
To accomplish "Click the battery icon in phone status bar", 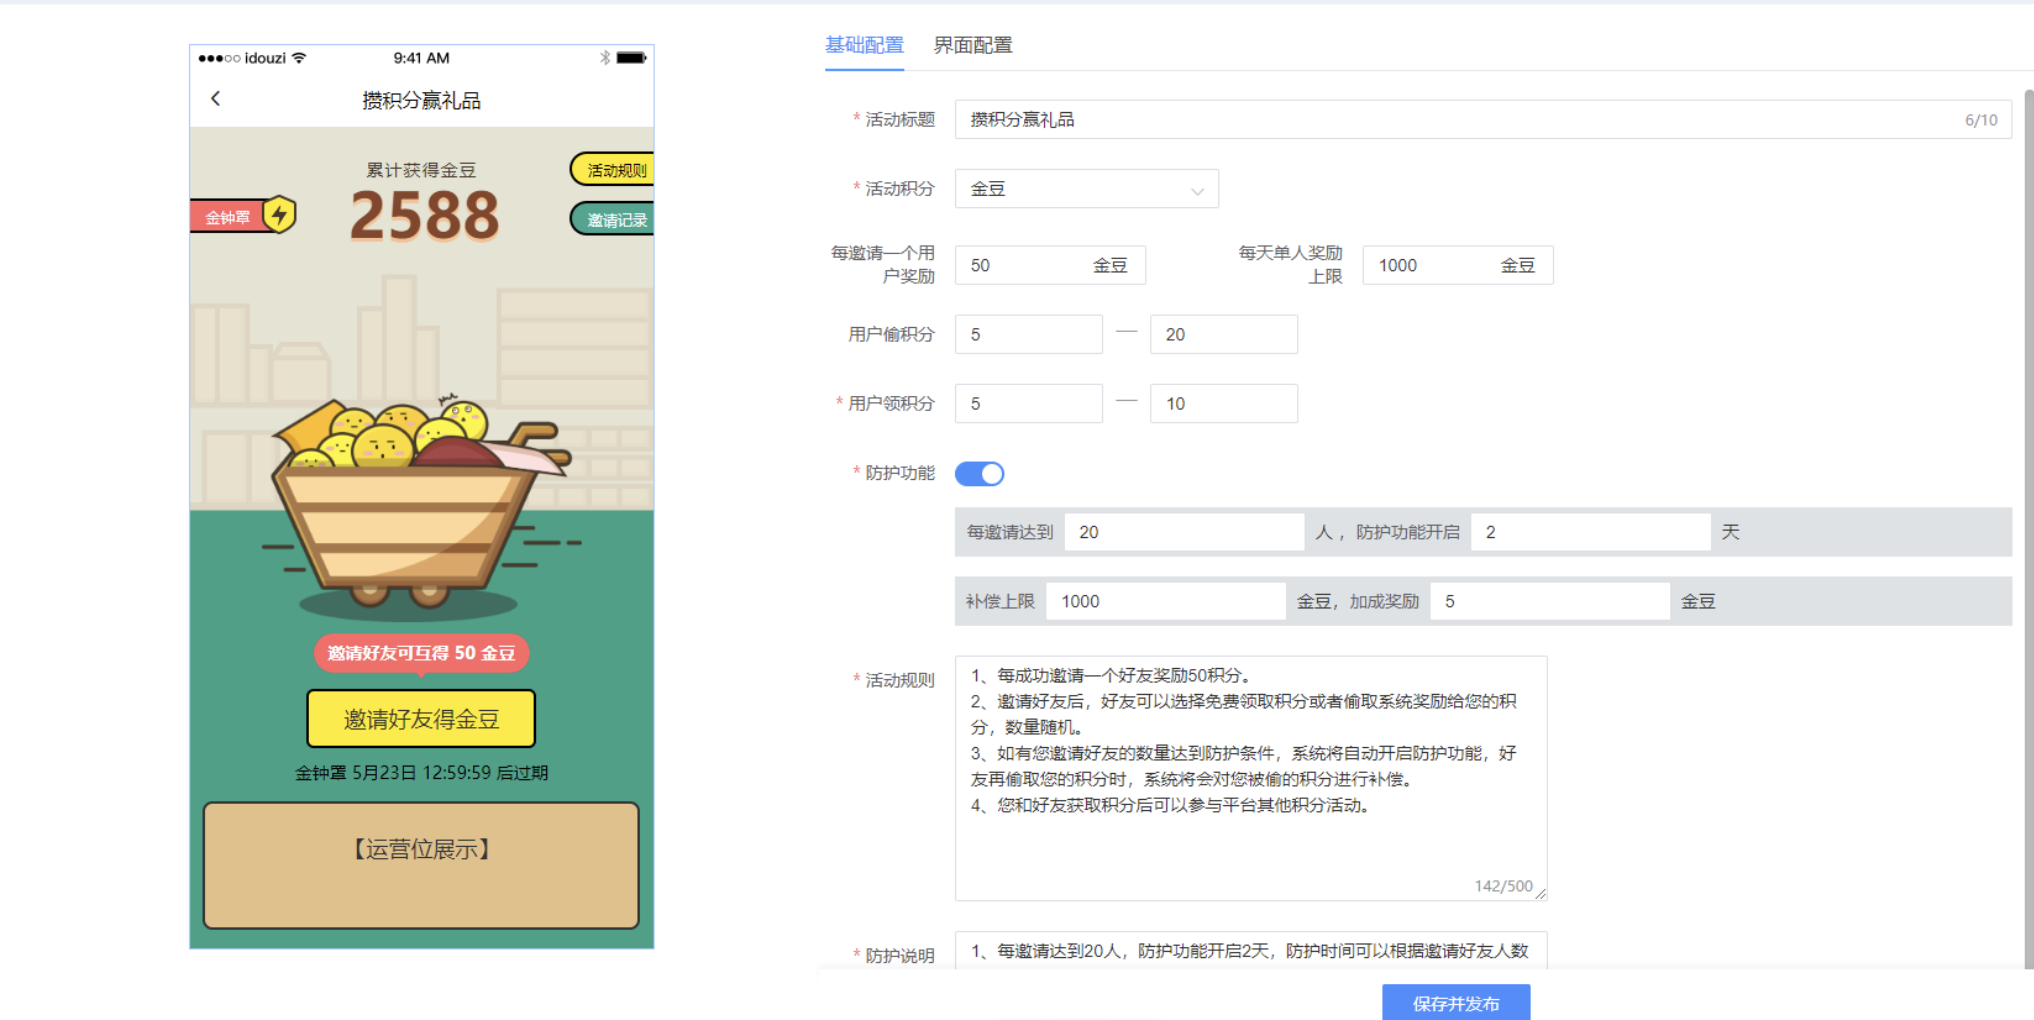I will pyautogui.click(x=631, y=58).
